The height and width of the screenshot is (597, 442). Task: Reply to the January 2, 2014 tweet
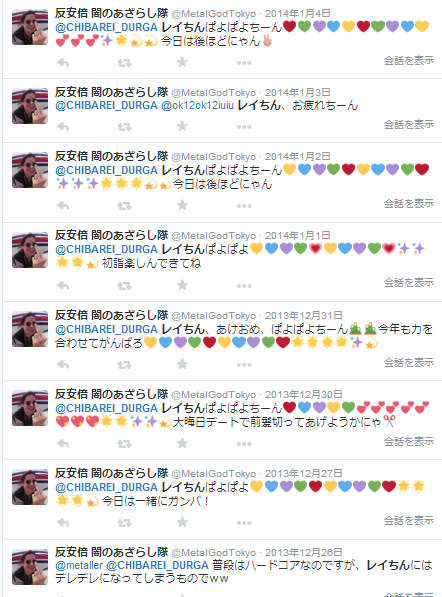coord(63,206)
